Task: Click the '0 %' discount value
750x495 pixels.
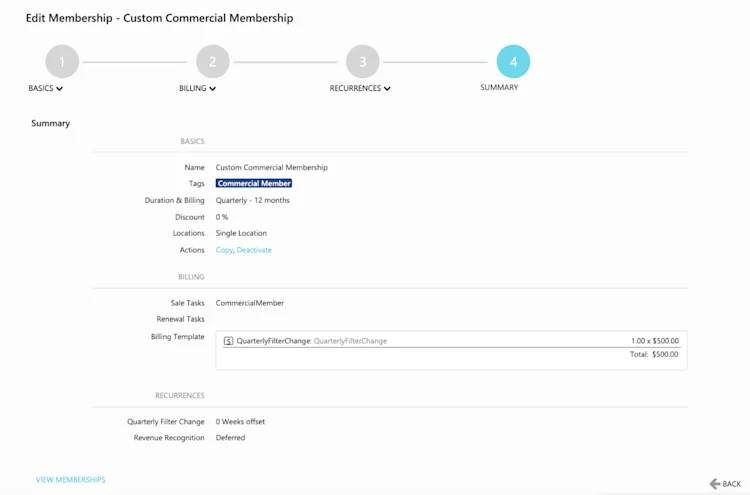Action: tap(221, 217)
